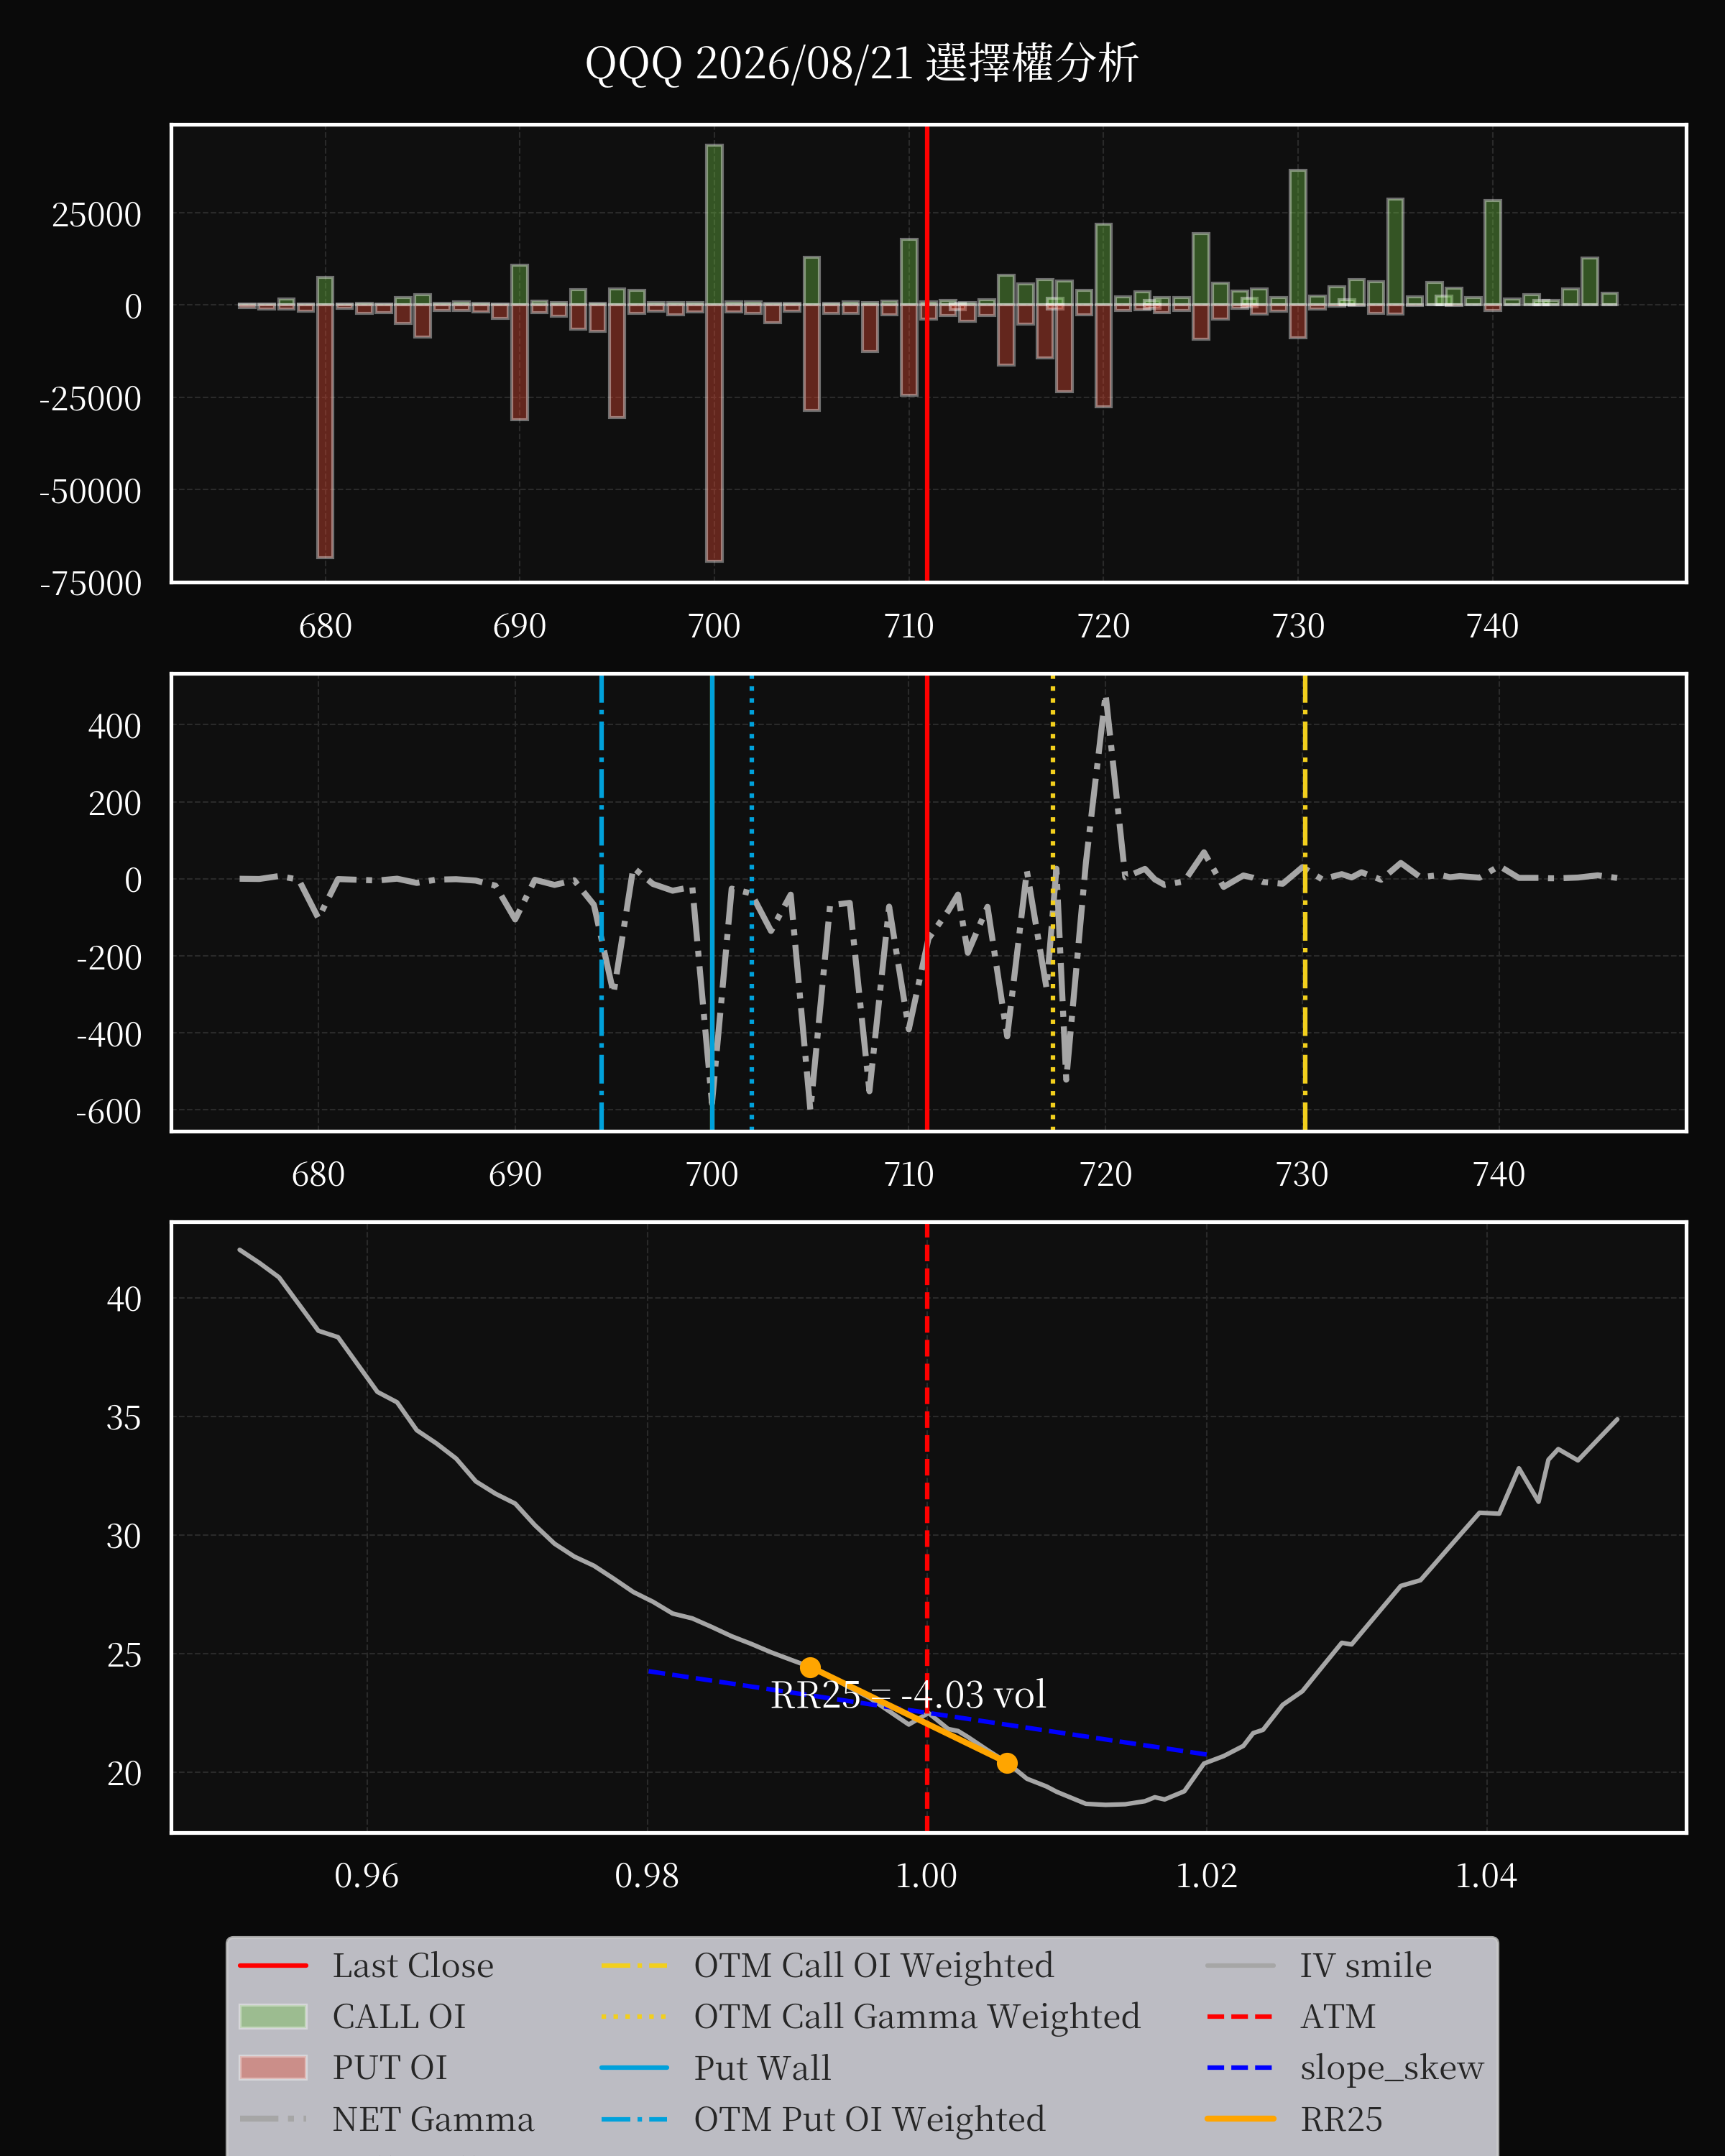Click the "-25000" y-axis label
This screenshot has width=1725, height=2156.
click(x=90, y=398)
